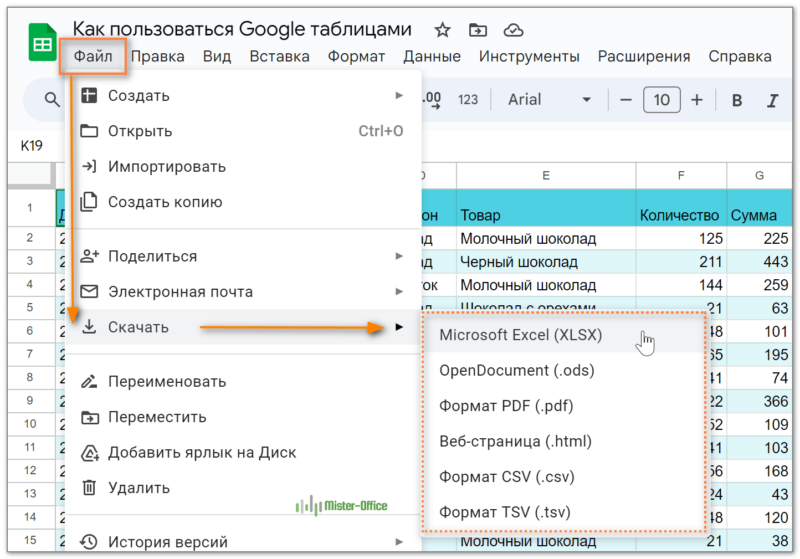Click sum cell with value 366

[x=759, y=401]
